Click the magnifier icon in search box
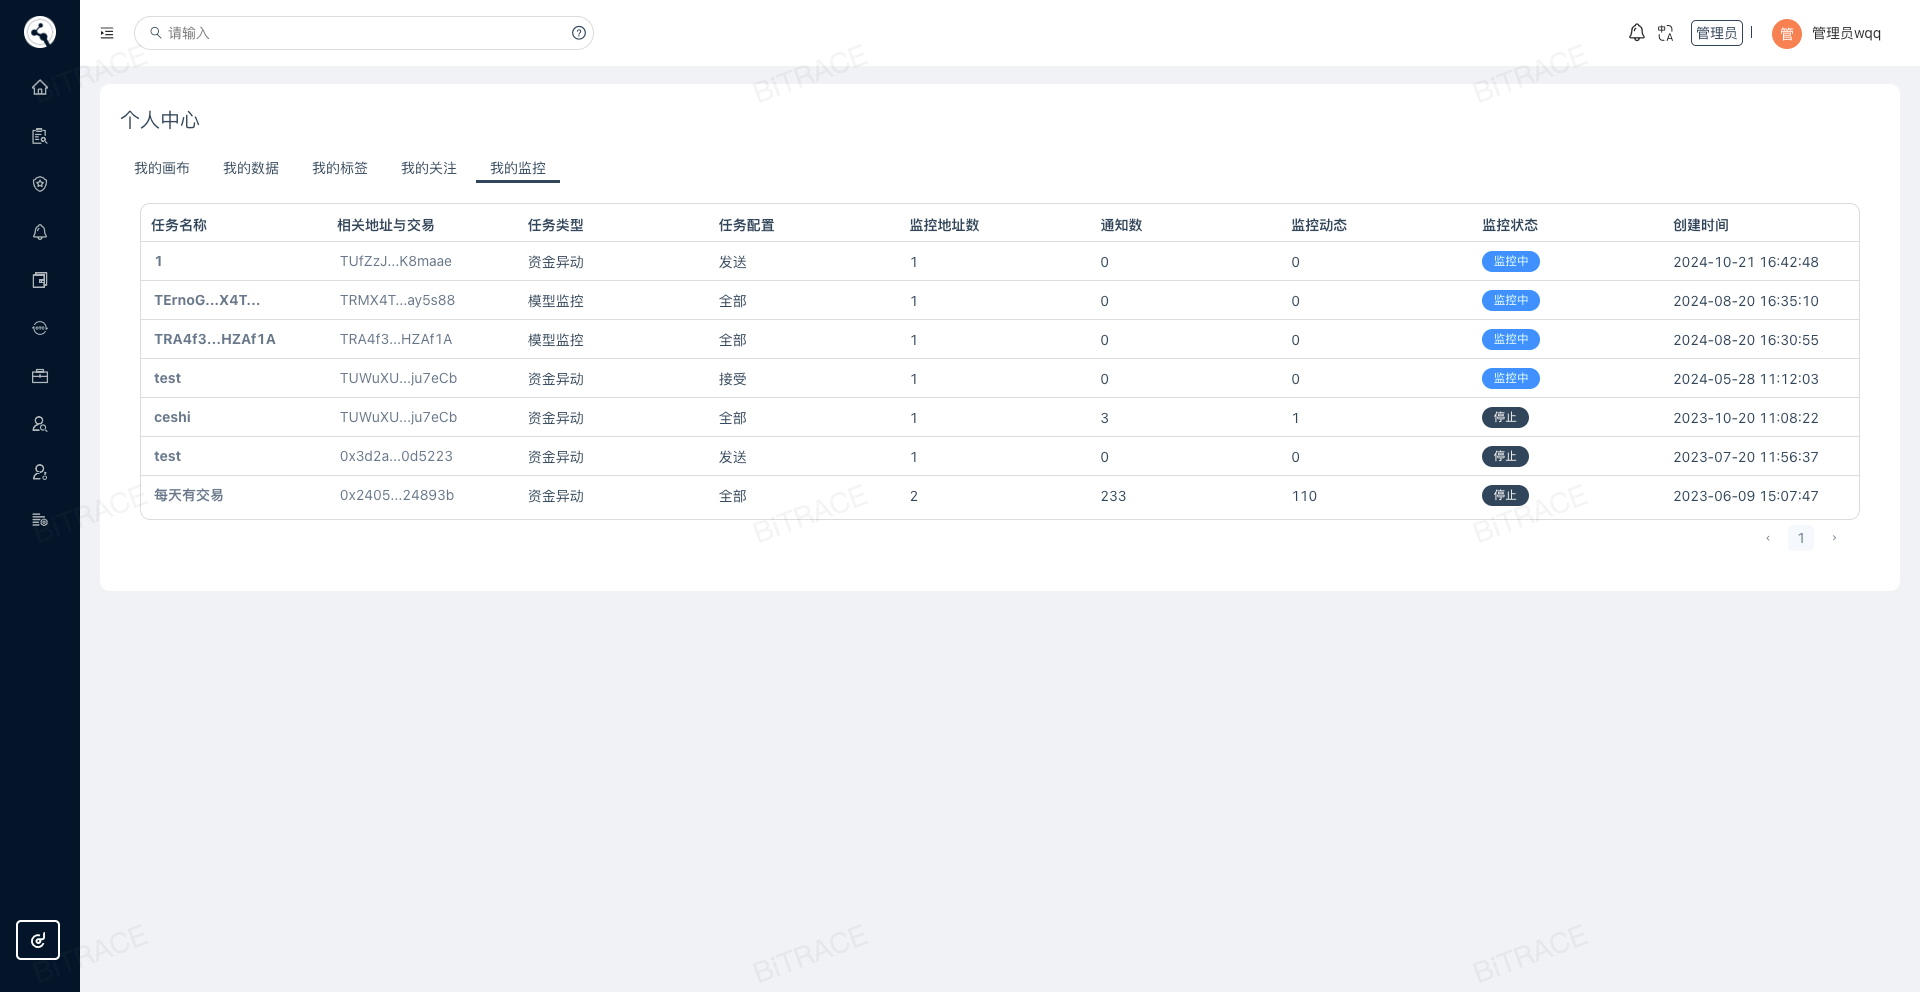 [156, 33]
